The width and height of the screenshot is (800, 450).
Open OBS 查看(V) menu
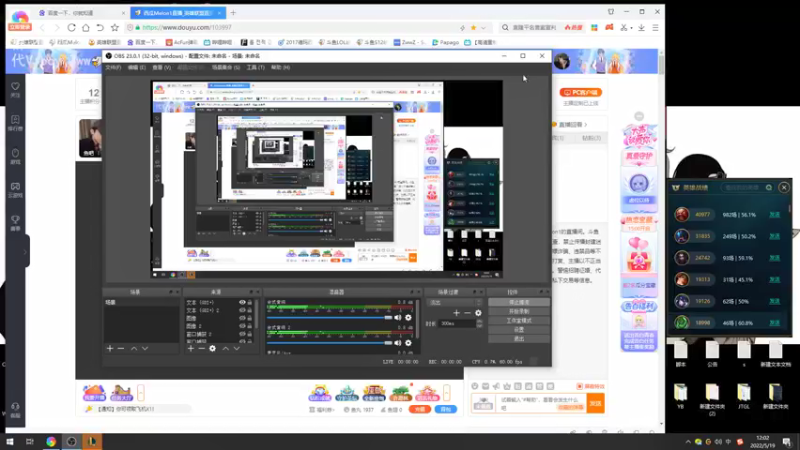(161, 67)
